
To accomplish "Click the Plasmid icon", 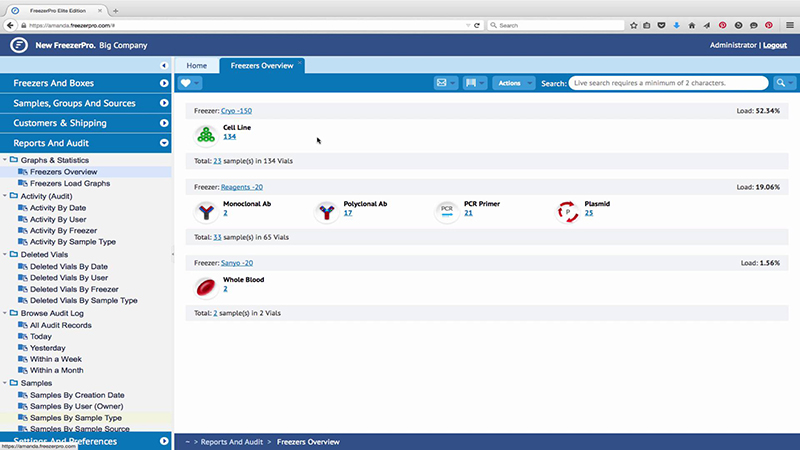I will [567, 211].
